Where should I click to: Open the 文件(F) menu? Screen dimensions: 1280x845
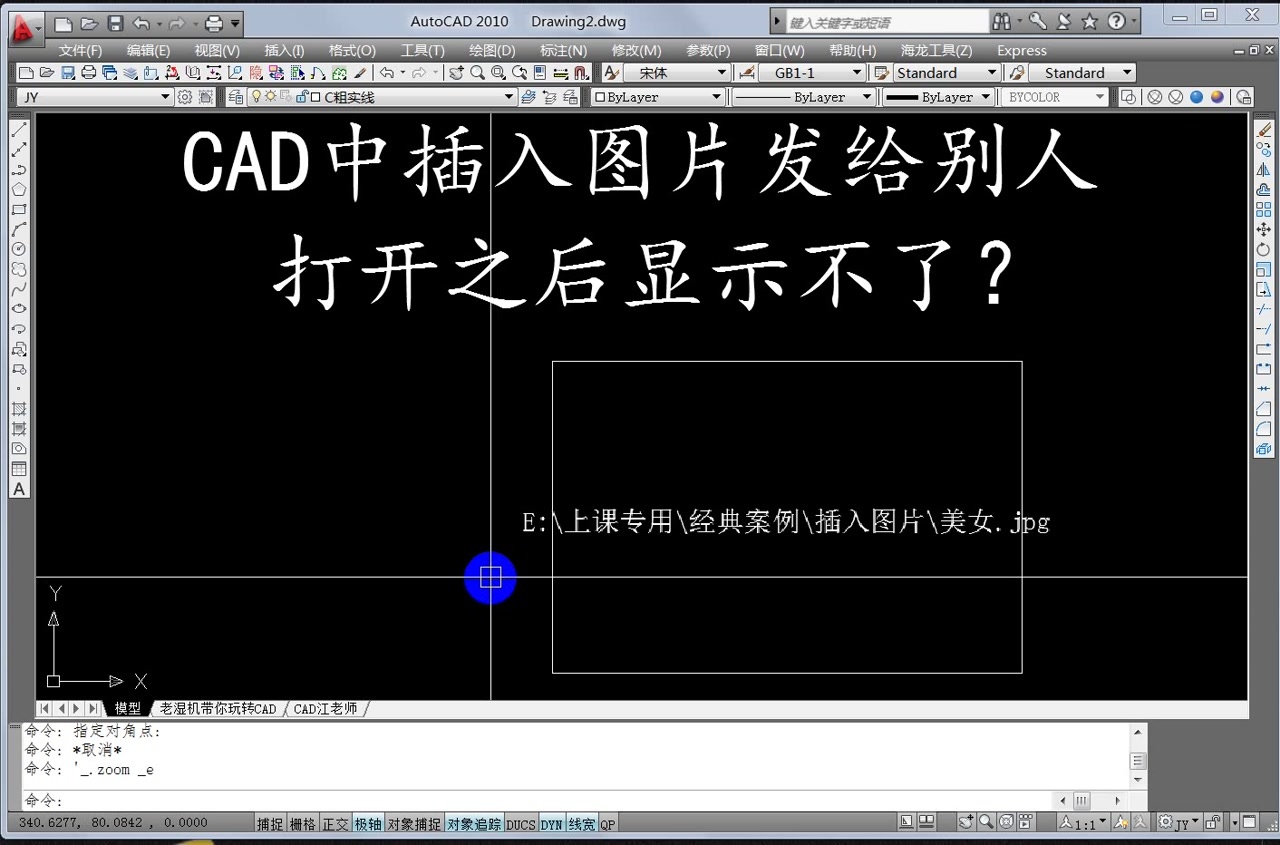click(80, 50)
